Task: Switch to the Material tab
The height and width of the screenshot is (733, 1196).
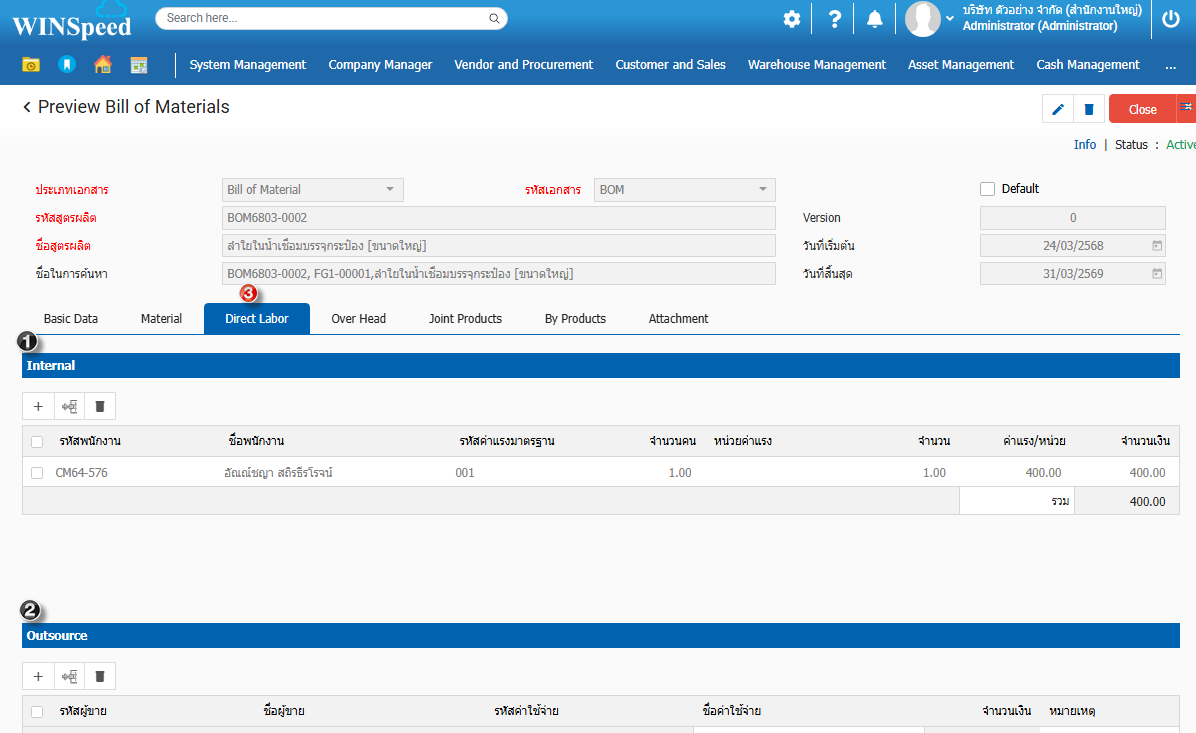Action: coord(161,319)
